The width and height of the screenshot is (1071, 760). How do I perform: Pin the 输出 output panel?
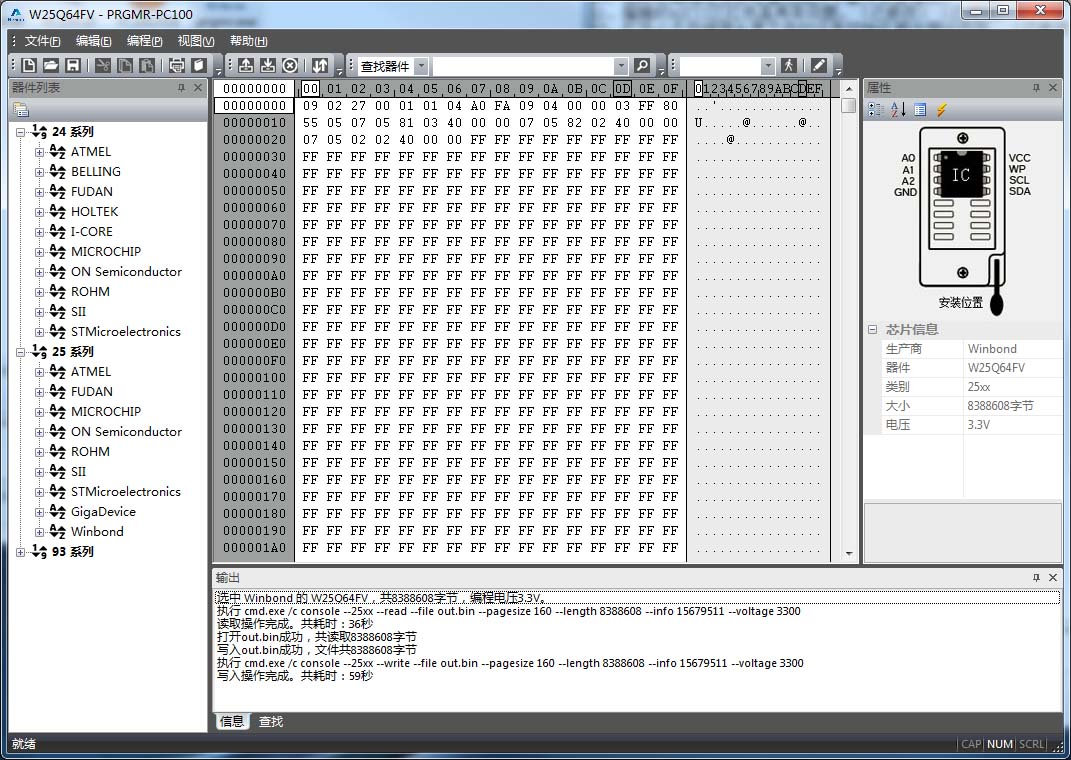click(1036, 578)
